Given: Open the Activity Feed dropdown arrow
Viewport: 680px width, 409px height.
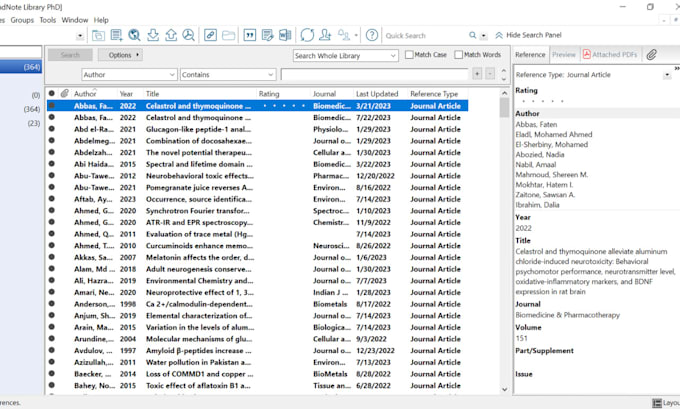Looking at the screenshot, I should tap(356, 36).
